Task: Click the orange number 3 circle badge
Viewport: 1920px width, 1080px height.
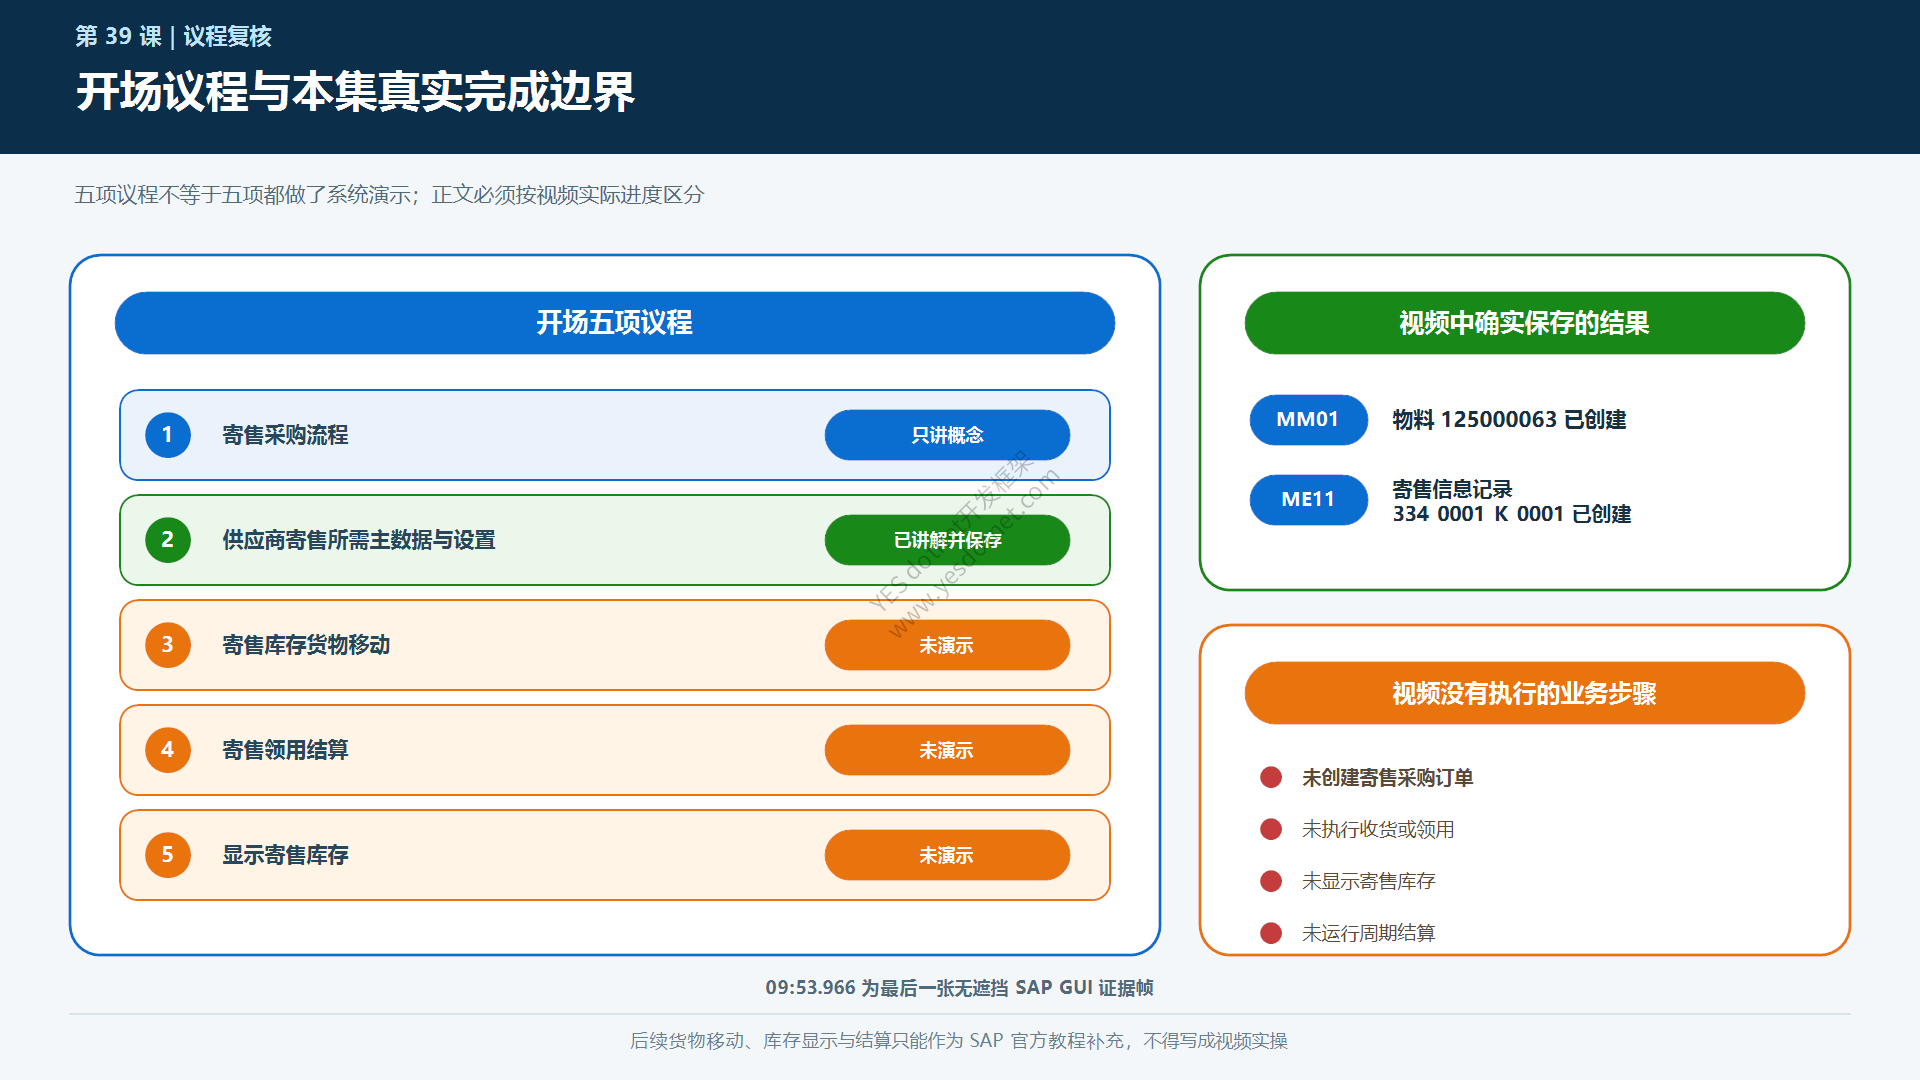Action: [168, 645]
